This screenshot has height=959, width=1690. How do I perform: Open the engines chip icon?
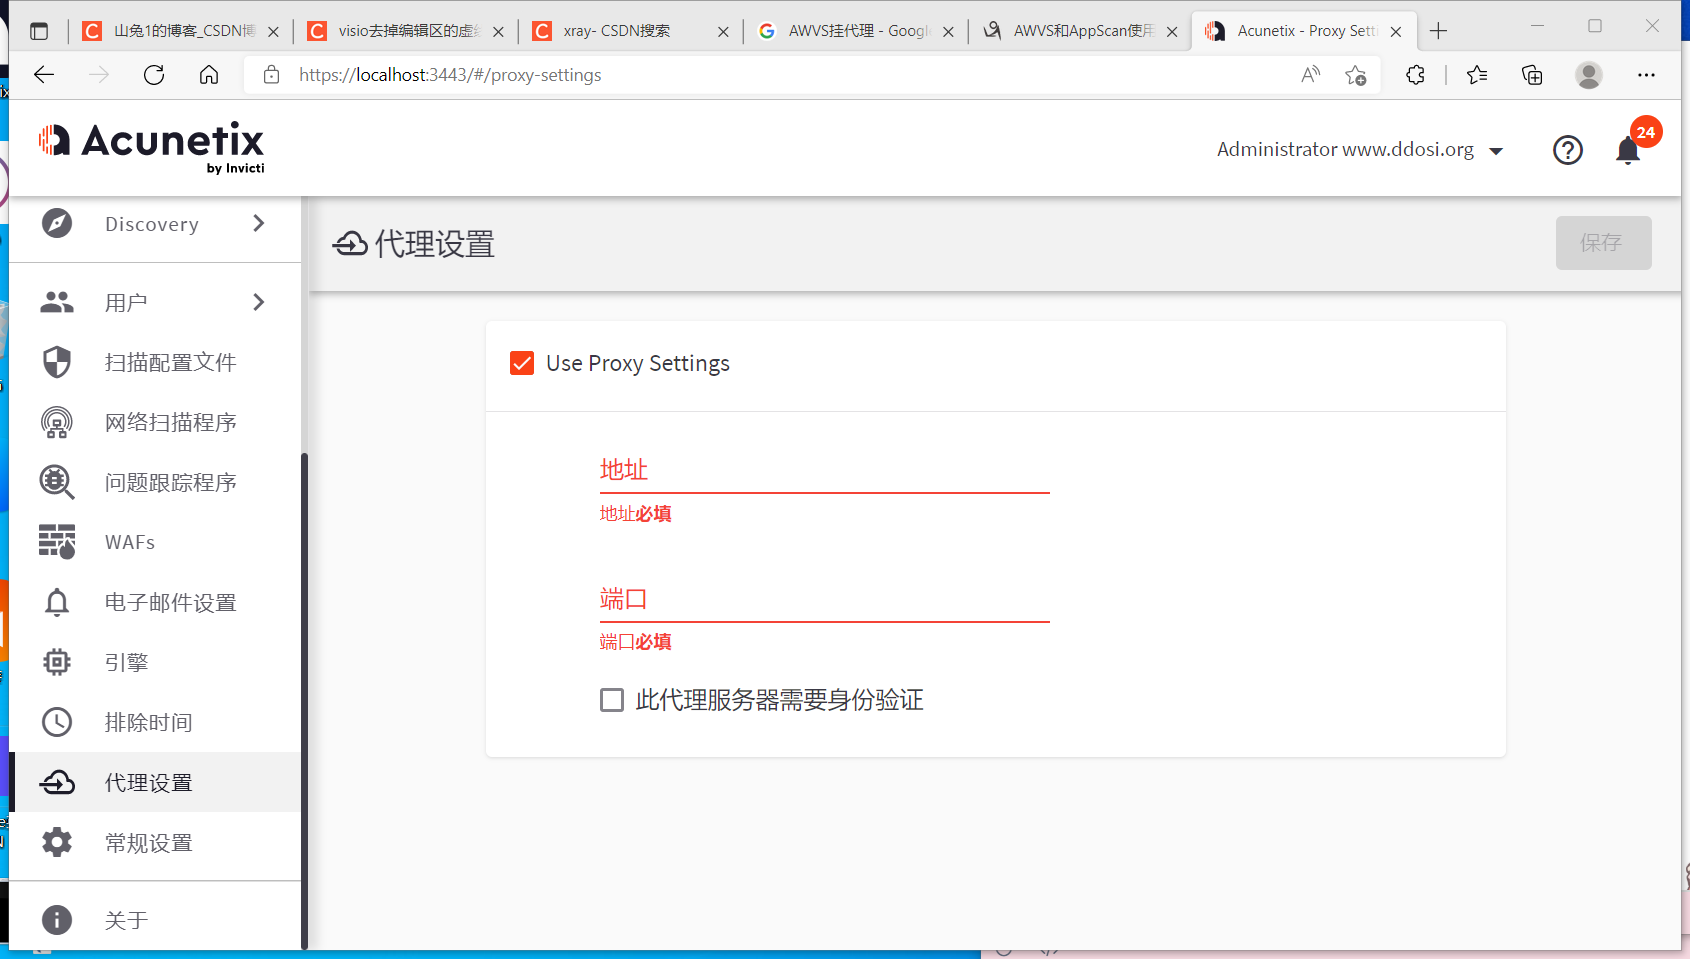coord(57,662)
